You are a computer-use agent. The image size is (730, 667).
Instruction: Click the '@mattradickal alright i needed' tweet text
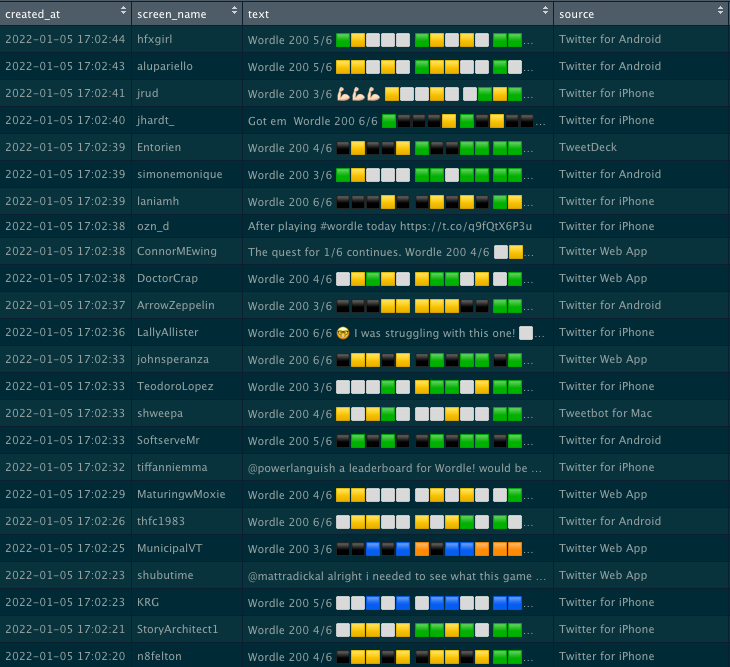click(x=397, y=576)
